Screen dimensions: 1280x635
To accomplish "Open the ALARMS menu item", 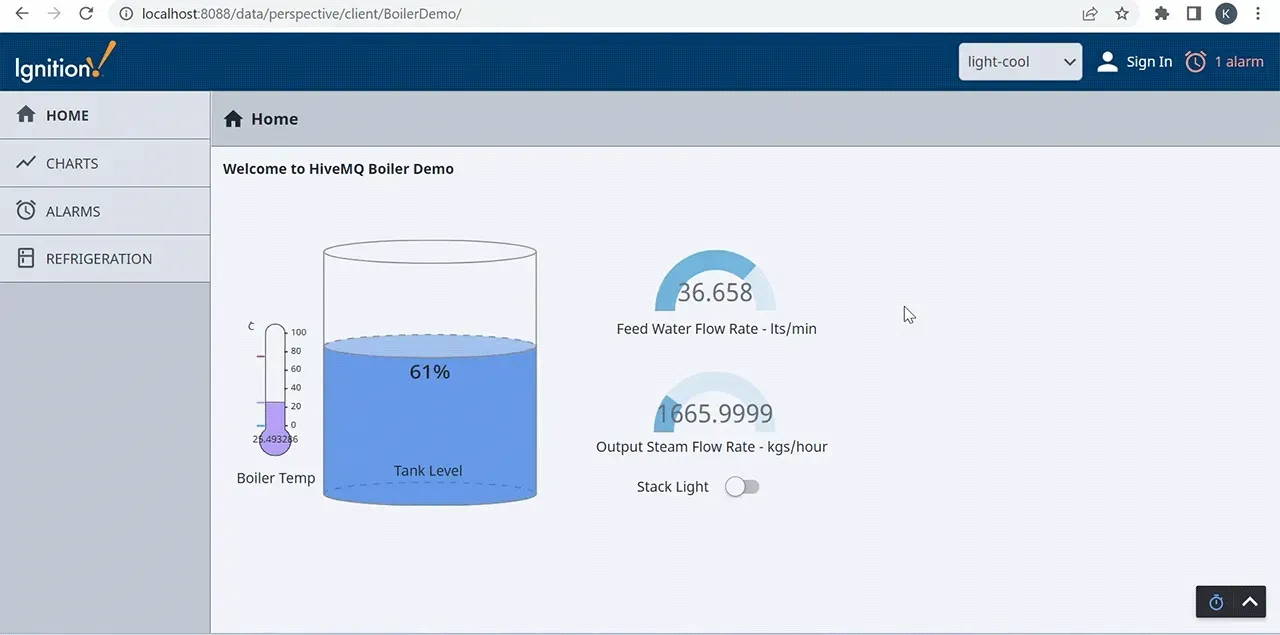I will 105,211.
